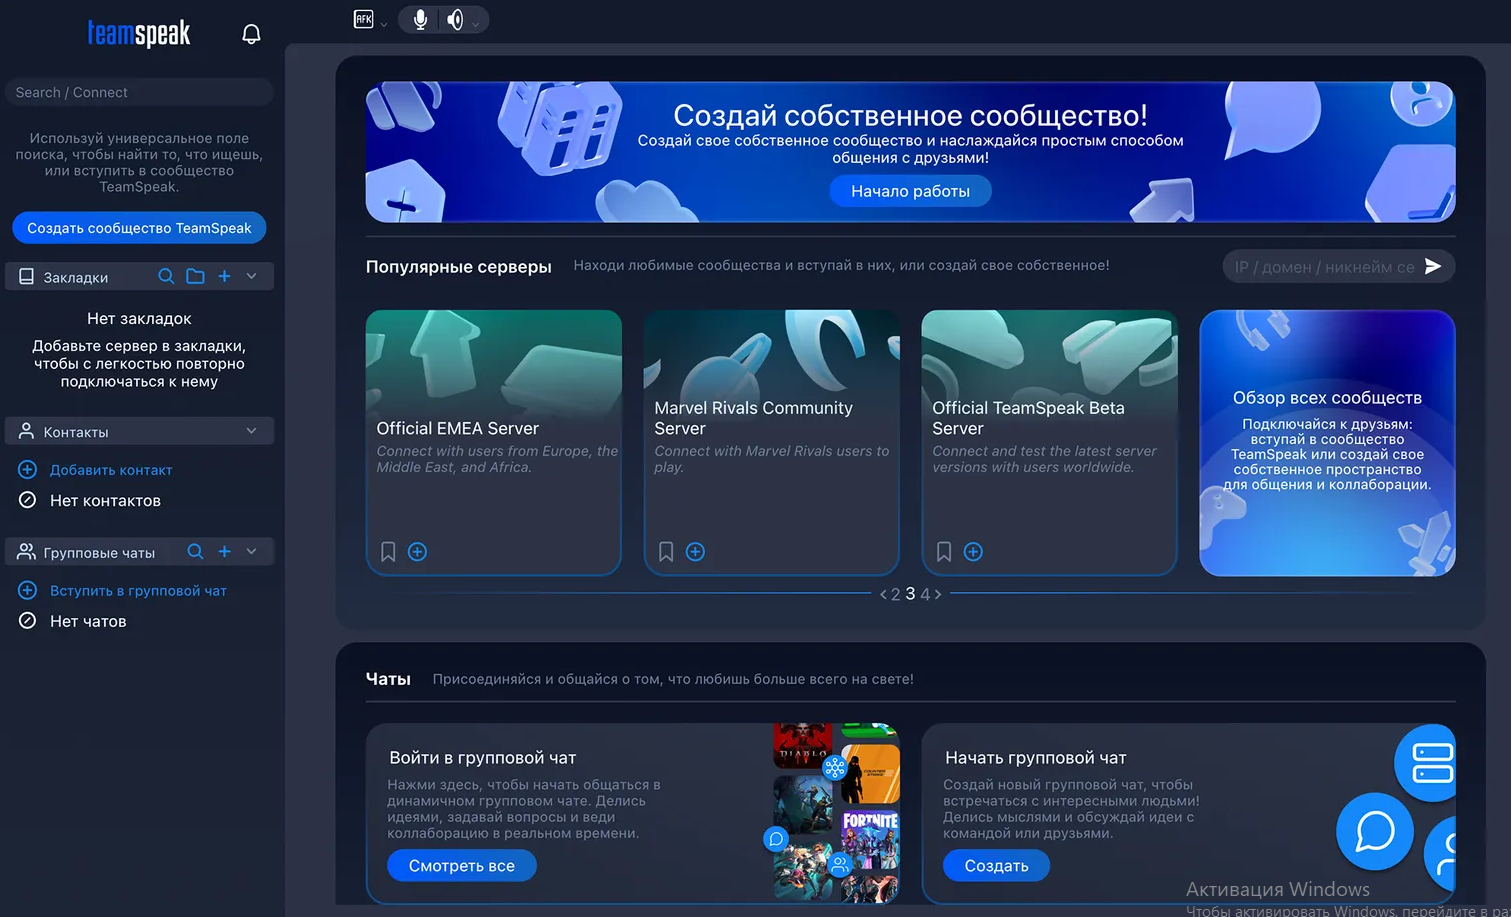This screenshot has height=917, width=1511.
Task: Open the notifications bell
Action: pyautogui.click(x=251, y=34)
